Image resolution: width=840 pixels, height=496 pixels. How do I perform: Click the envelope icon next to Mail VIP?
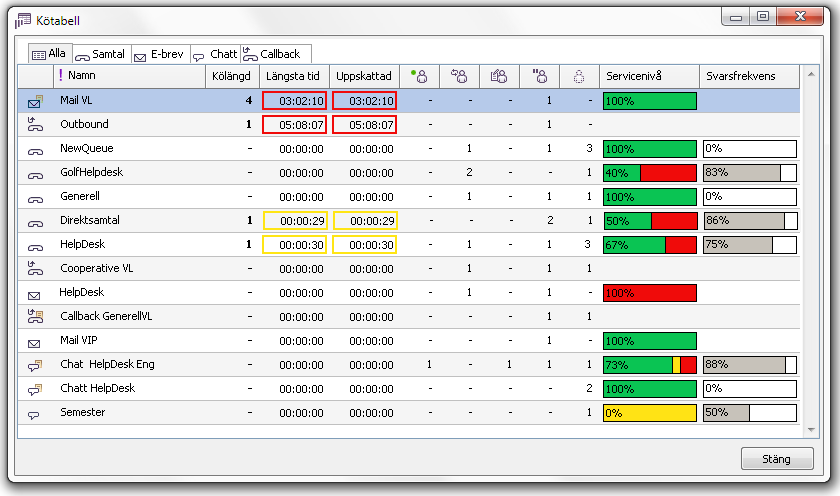point(34,341)
